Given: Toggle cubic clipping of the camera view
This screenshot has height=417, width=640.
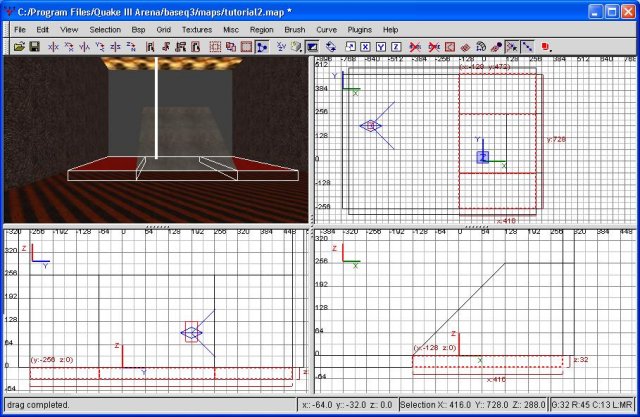Looking at the screenshot, I should click(312, 47).
